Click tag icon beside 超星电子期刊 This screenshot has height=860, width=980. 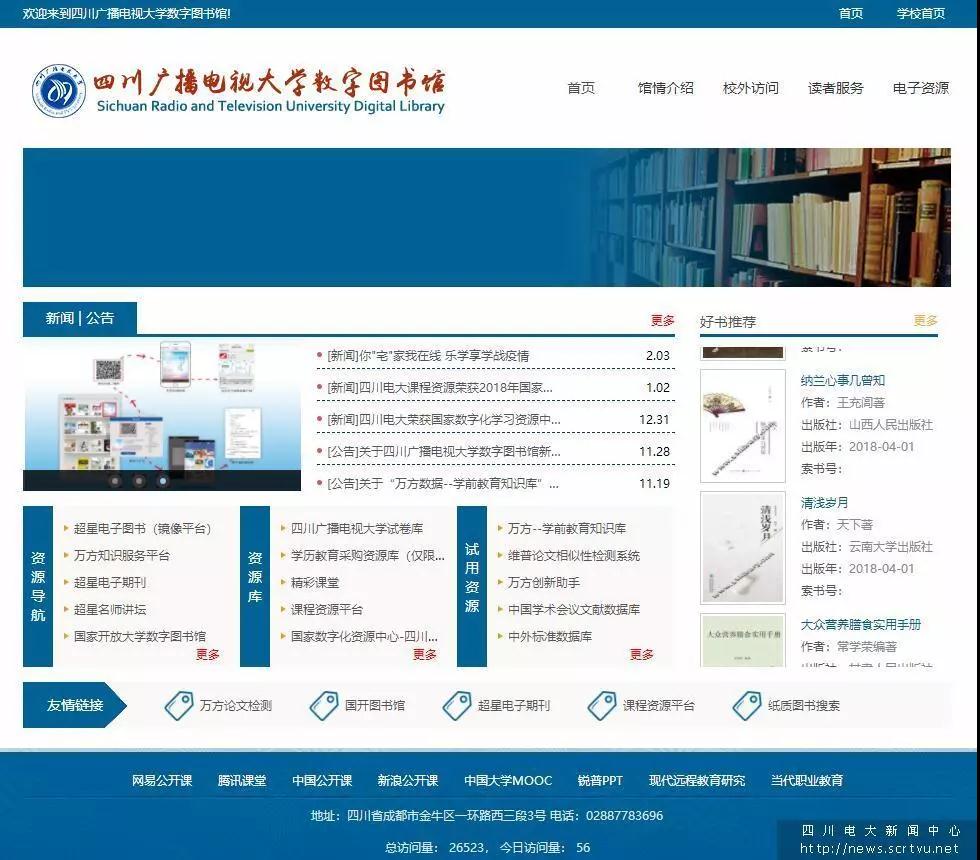point(457,706)
